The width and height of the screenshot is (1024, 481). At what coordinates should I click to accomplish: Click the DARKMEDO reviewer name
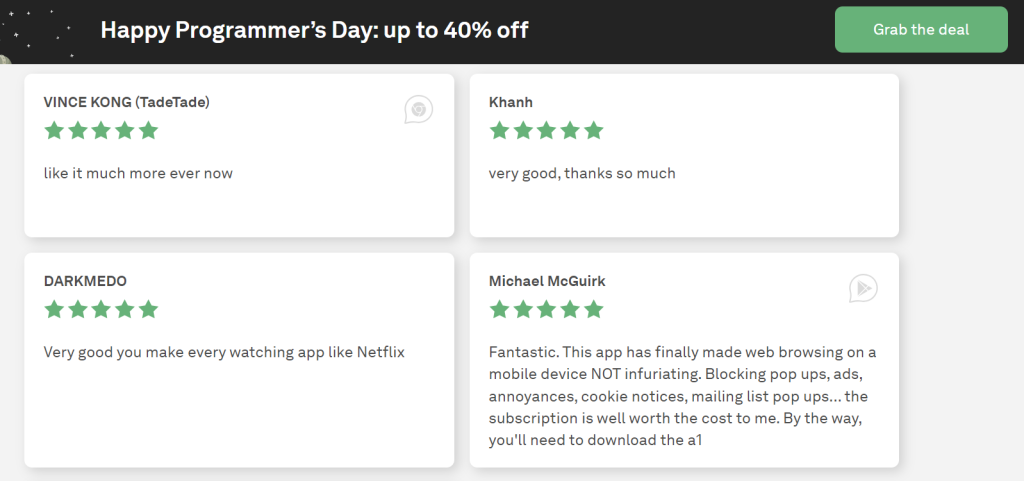[x=85, y=281]
